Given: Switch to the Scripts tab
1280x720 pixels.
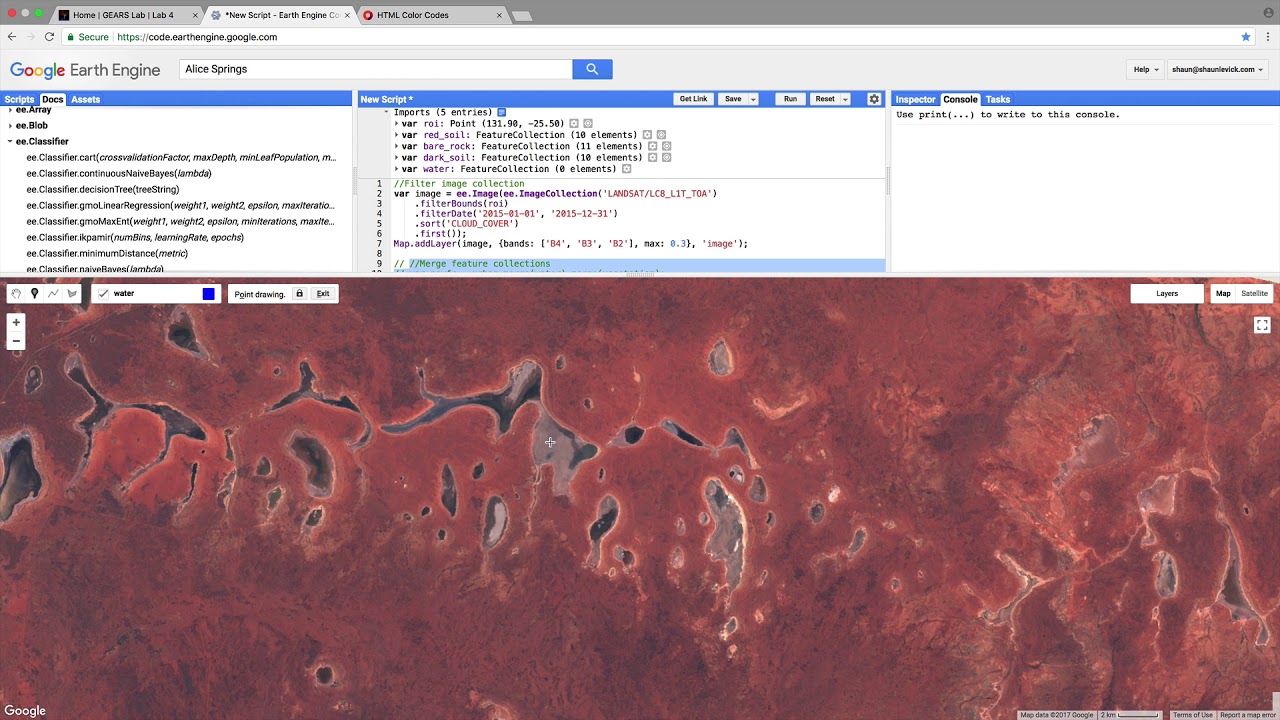Looking at the screenshot, I should point(19,100).
